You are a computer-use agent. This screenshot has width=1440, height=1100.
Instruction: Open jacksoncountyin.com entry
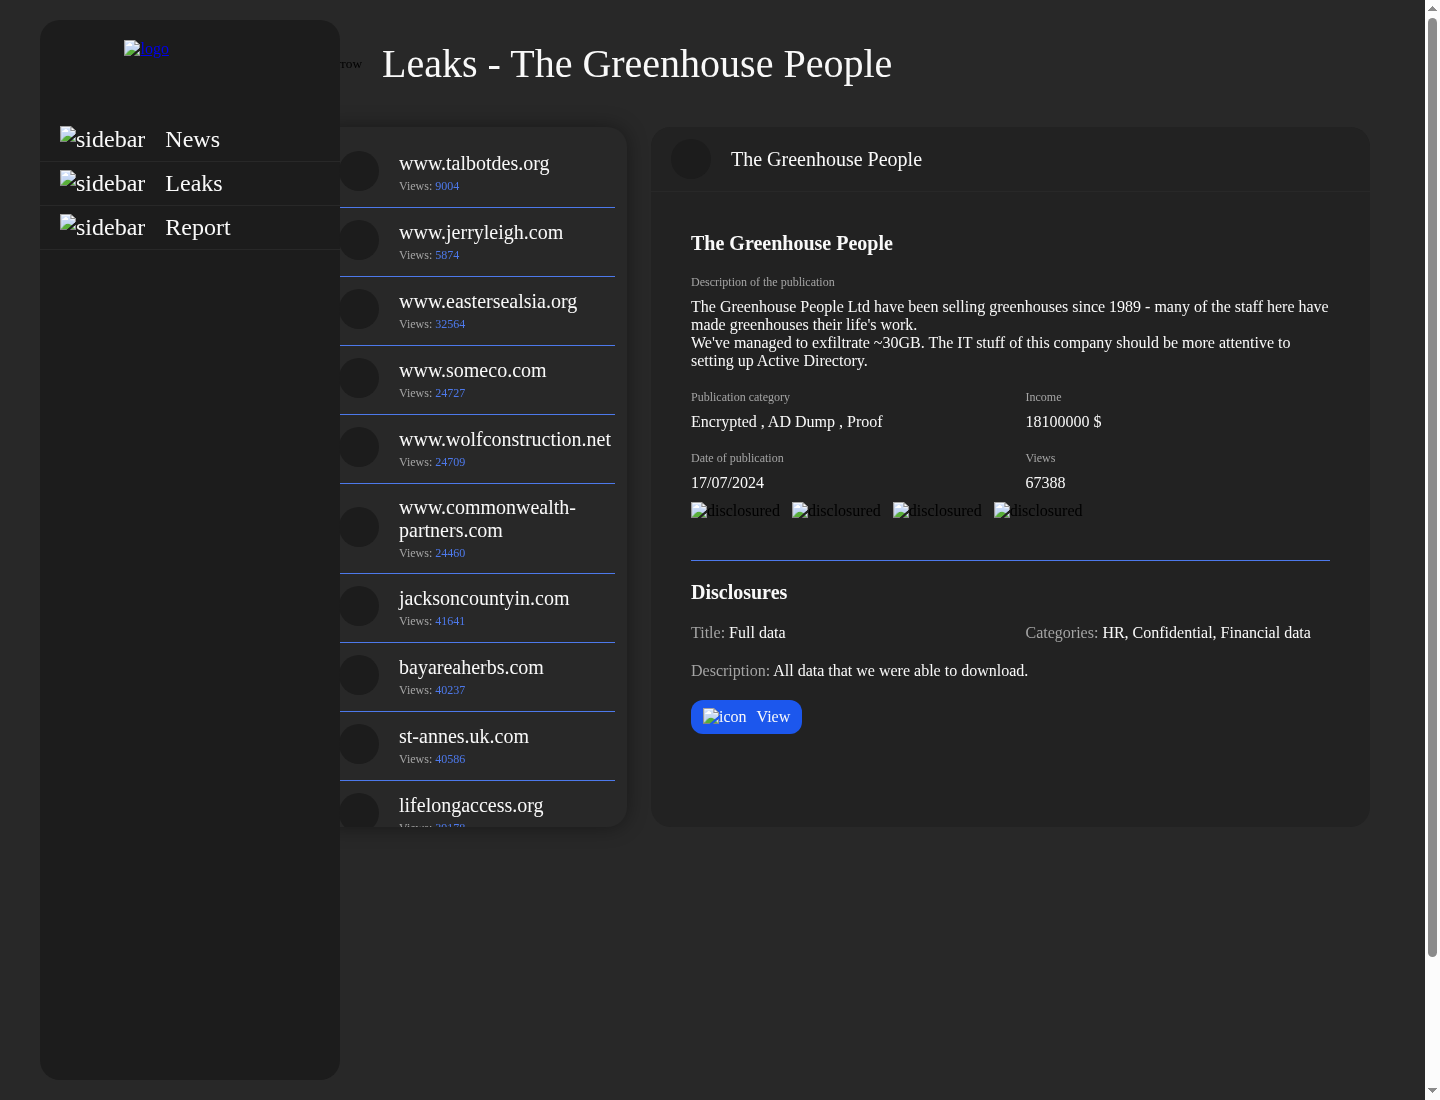tap(477, 608)
